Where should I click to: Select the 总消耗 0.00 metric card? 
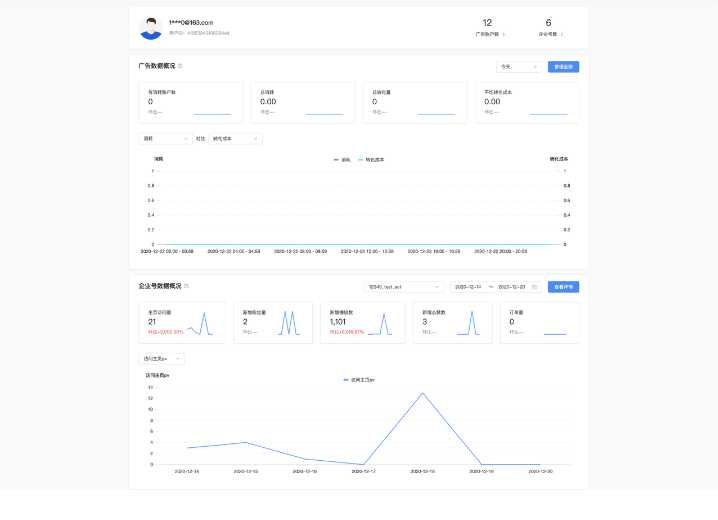[x=298, y=103]
